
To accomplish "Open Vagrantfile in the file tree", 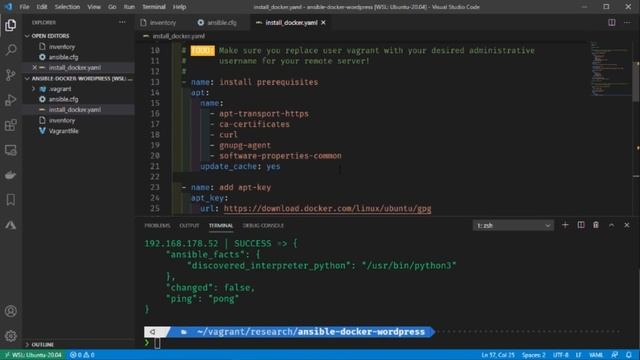I will point(63,131).
